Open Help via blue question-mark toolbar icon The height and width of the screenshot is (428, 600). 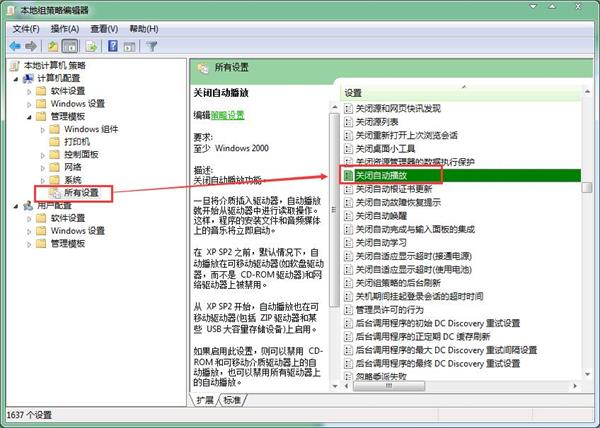pos(113,46)
